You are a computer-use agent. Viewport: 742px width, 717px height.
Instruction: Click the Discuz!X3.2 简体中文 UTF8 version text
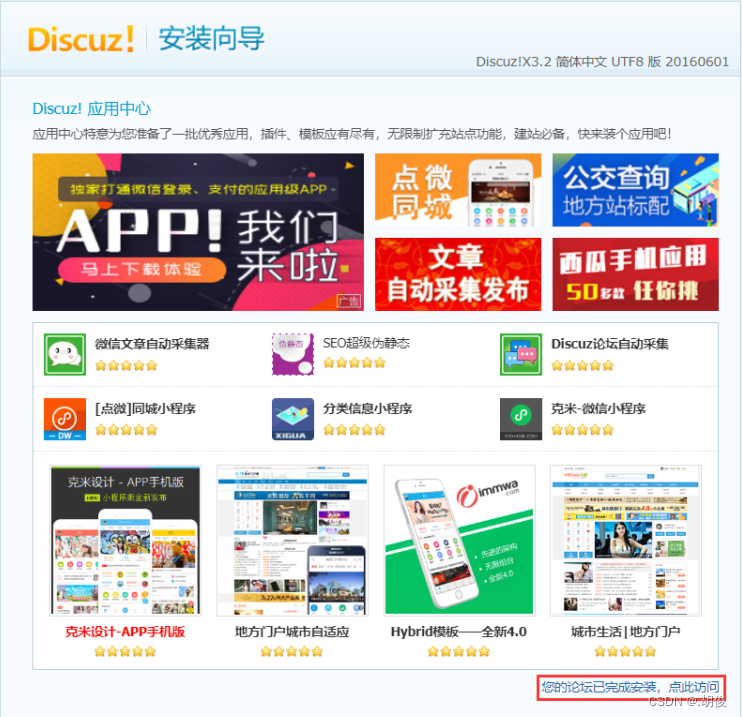(602, 62)
